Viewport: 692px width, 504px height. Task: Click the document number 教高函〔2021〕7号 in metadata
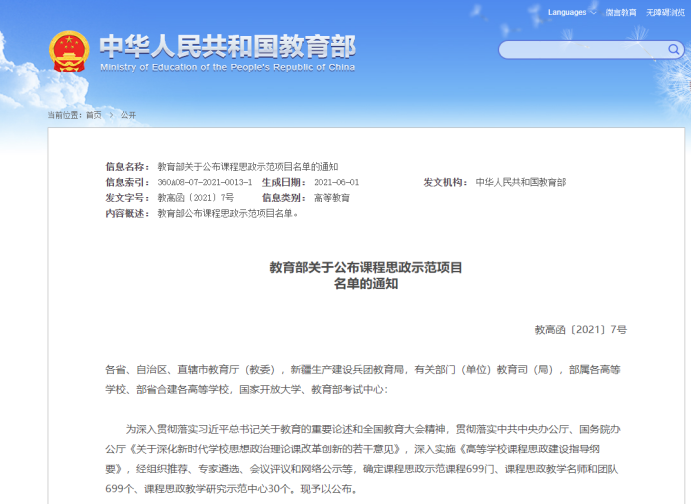(x=195, y=198)
